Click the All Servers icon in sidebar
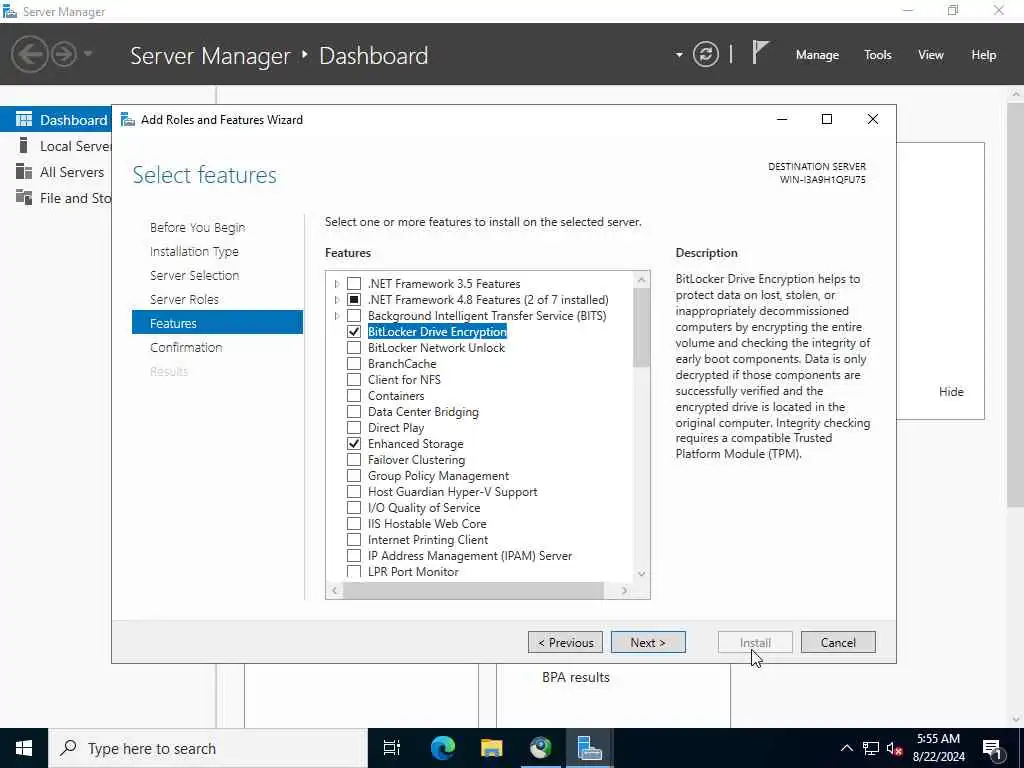The image size is (1024, 768). [x=24, y=172]
